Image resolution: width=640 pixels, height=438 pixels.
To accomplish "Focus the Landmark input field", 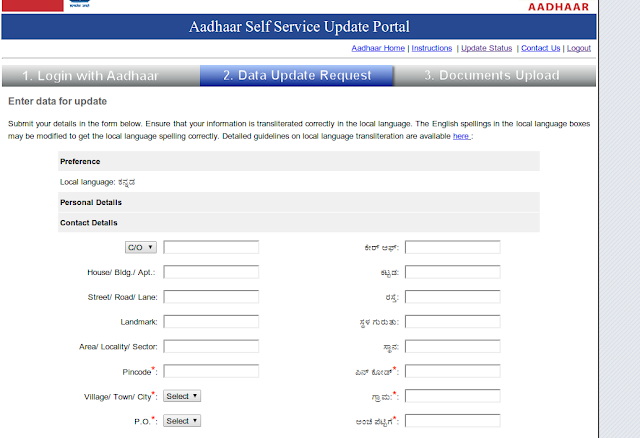I will pos(211,322).
